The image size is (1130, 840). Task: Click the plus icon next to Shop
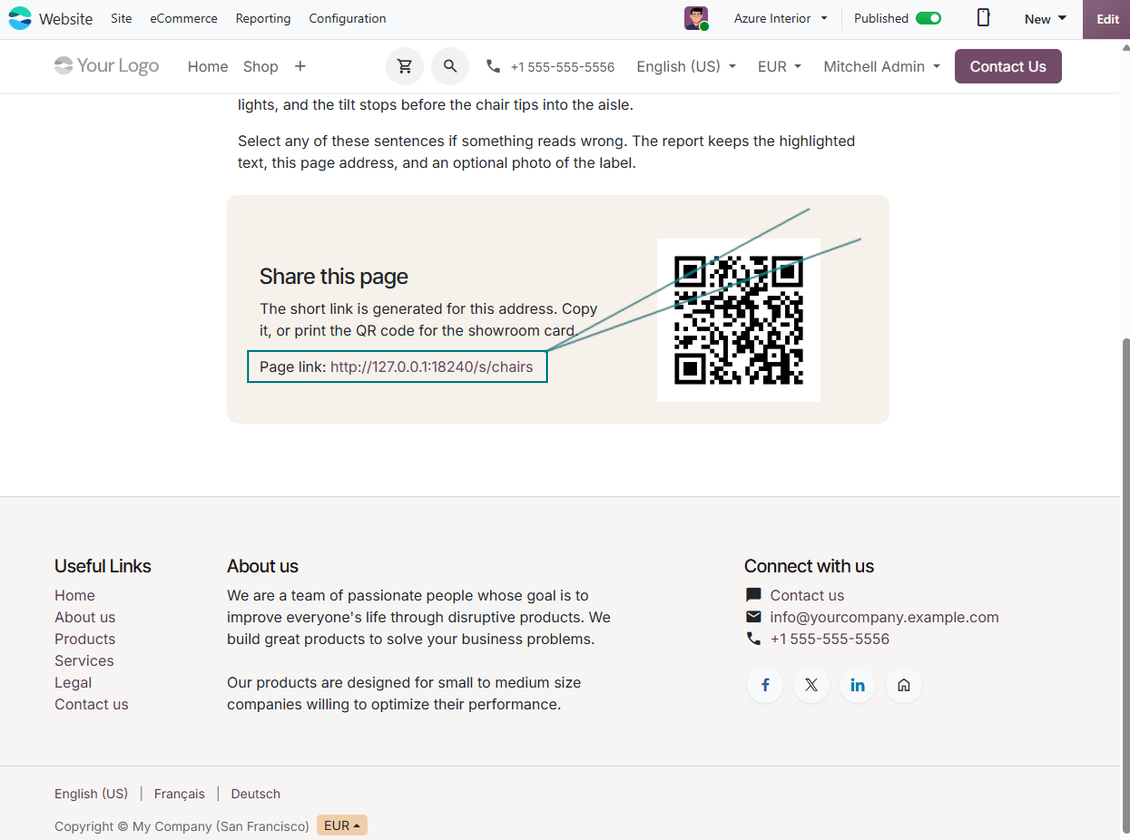pos(301,66)
